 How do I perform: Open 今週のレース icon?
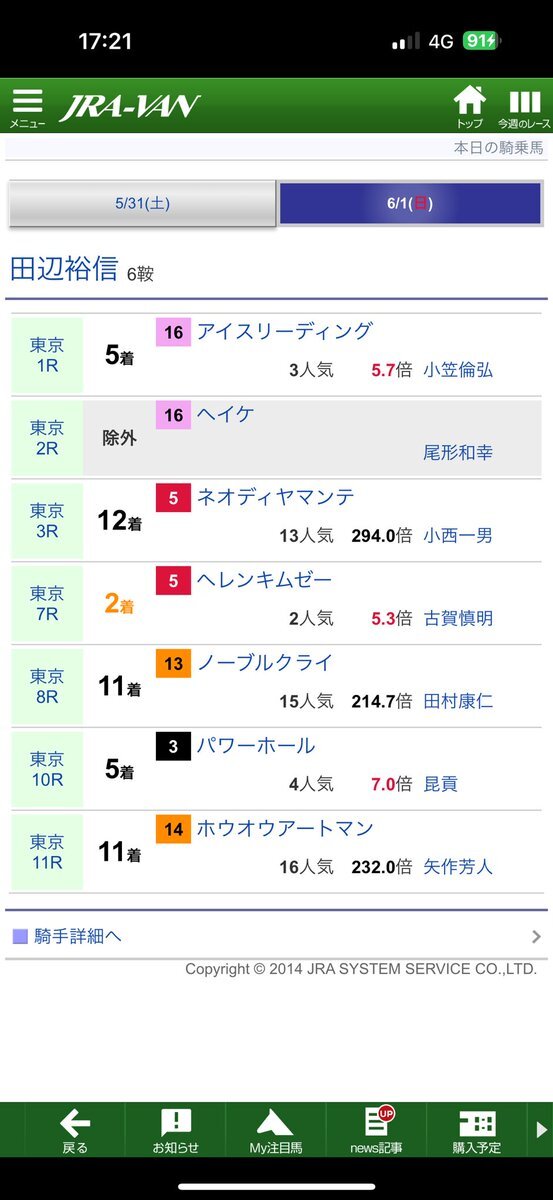pos(524,107)
